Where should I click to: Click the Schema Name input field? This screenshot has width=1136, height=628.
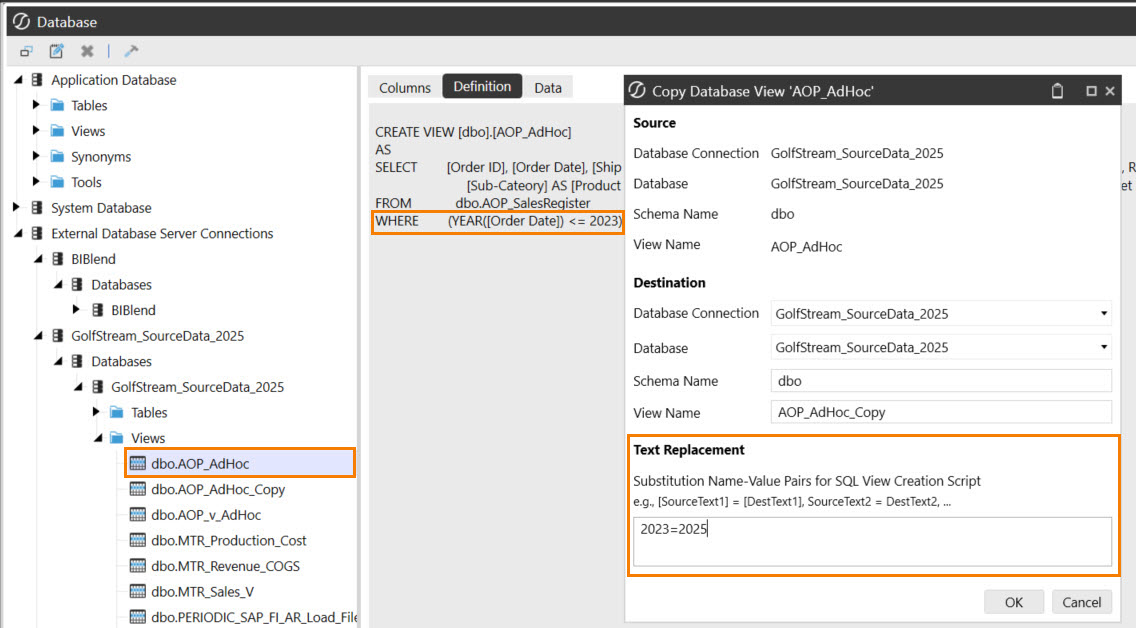[941, 380]
